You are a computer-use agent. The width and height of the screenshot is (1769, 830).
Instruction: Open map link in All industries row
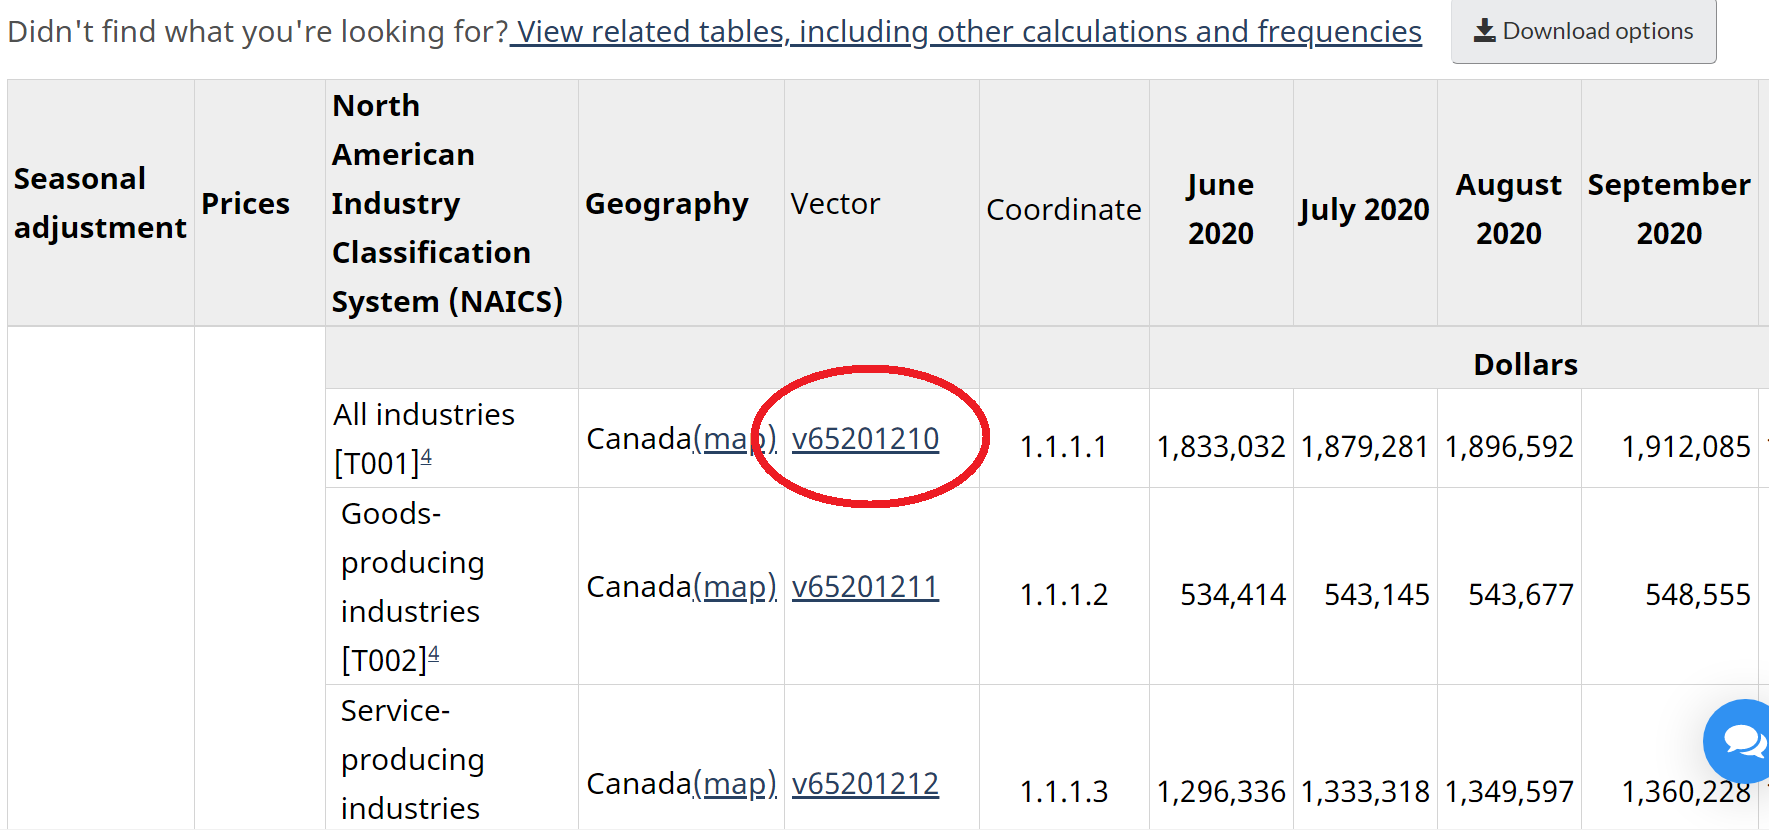point(735,439)
